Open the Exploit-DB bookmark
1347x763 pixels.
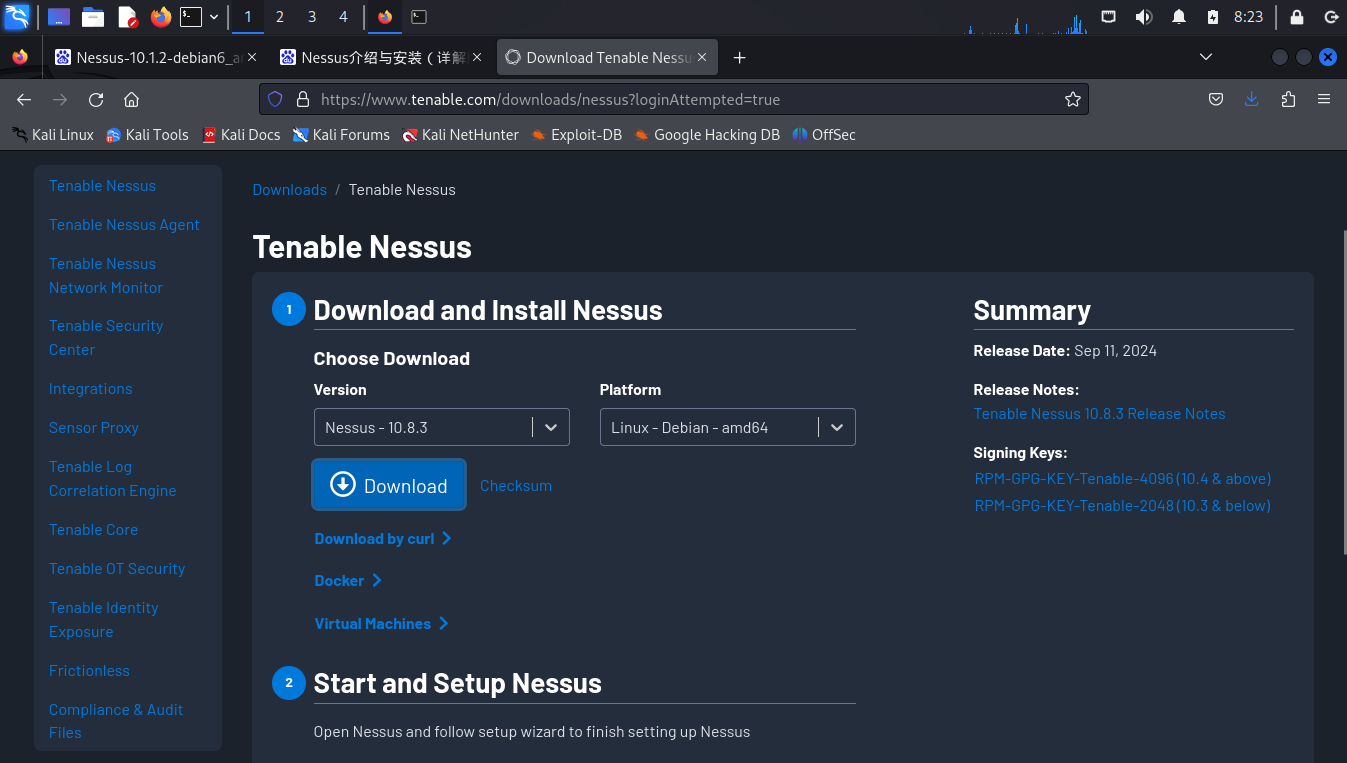576,134
